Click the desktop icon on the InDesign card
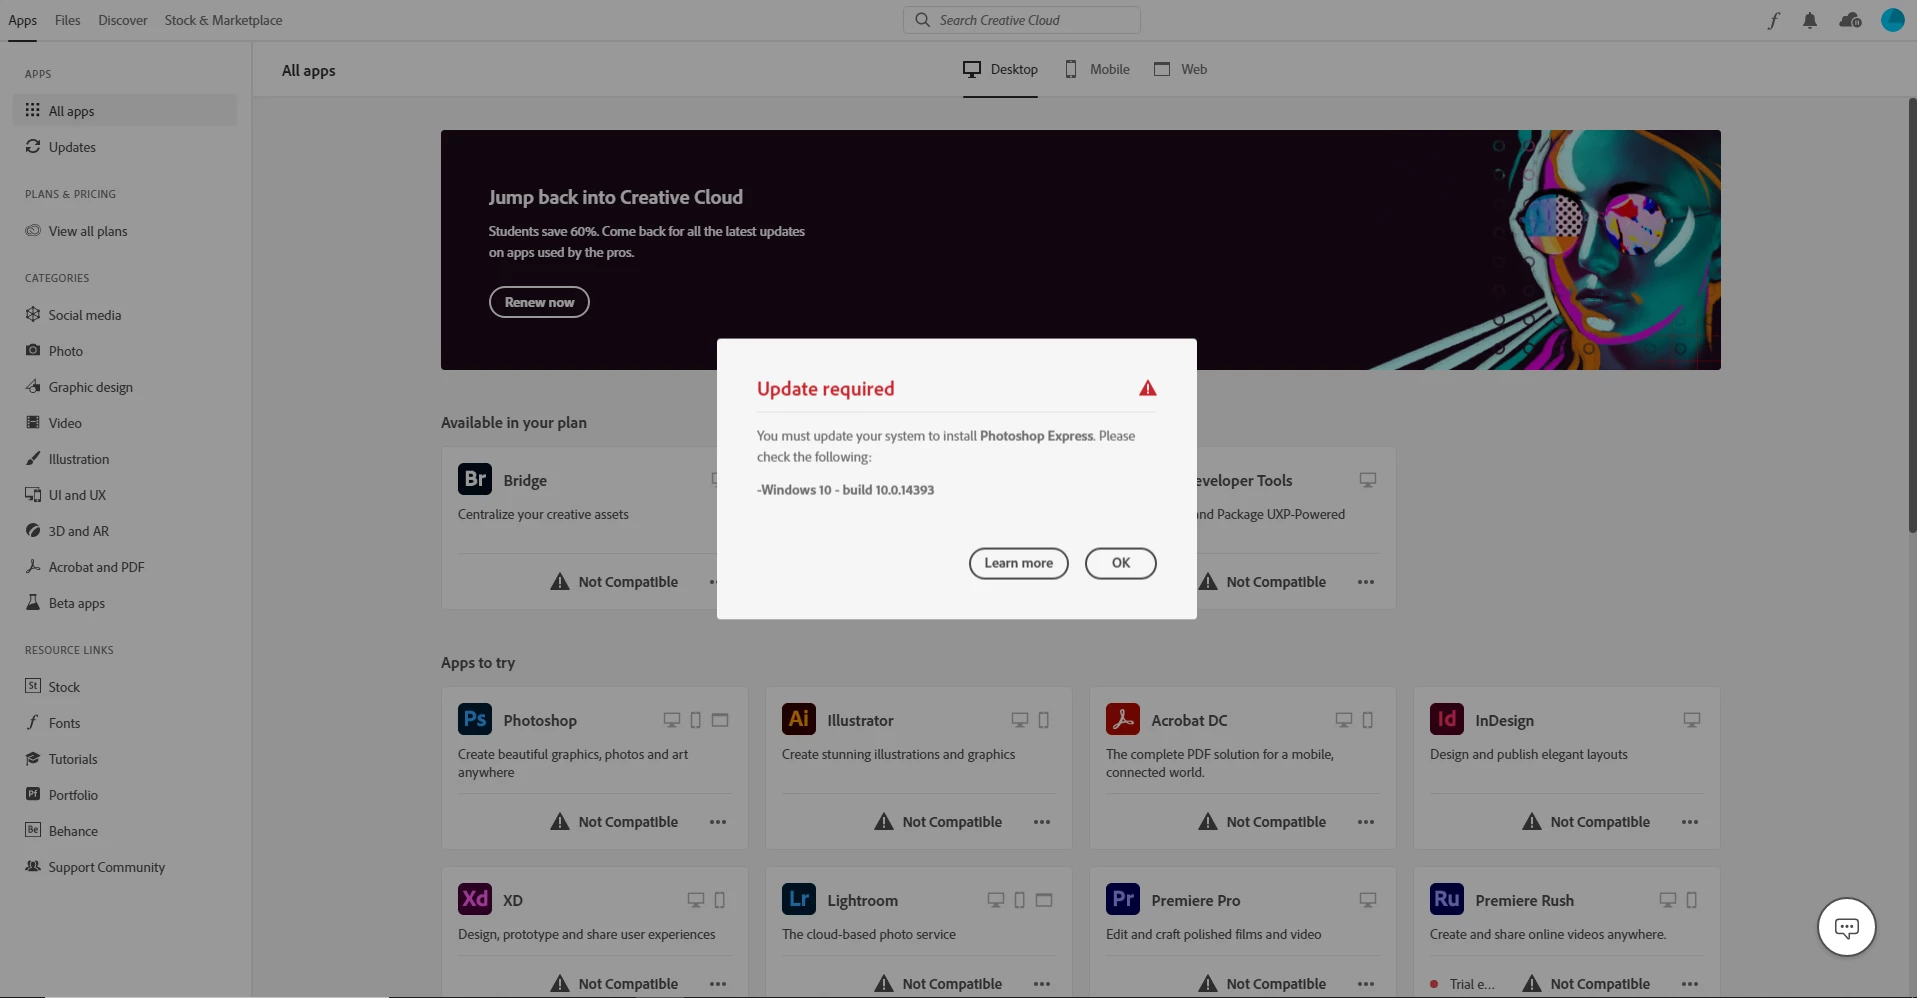Viewport: 1919px width, 998px height. (1692, 720)
